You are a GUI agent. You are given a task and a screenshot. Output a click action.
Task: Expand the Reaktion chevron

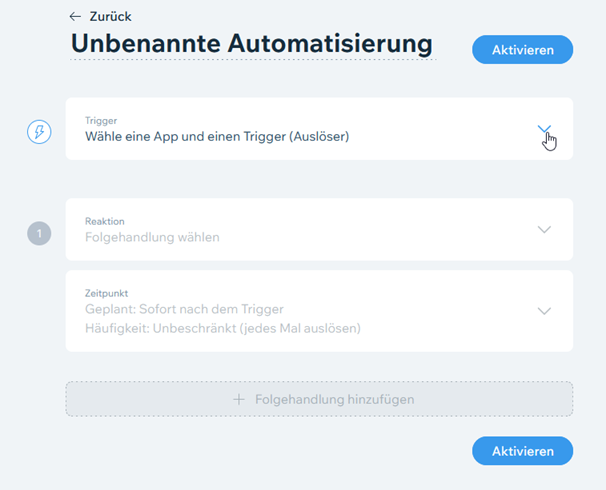tap(544, 230)
